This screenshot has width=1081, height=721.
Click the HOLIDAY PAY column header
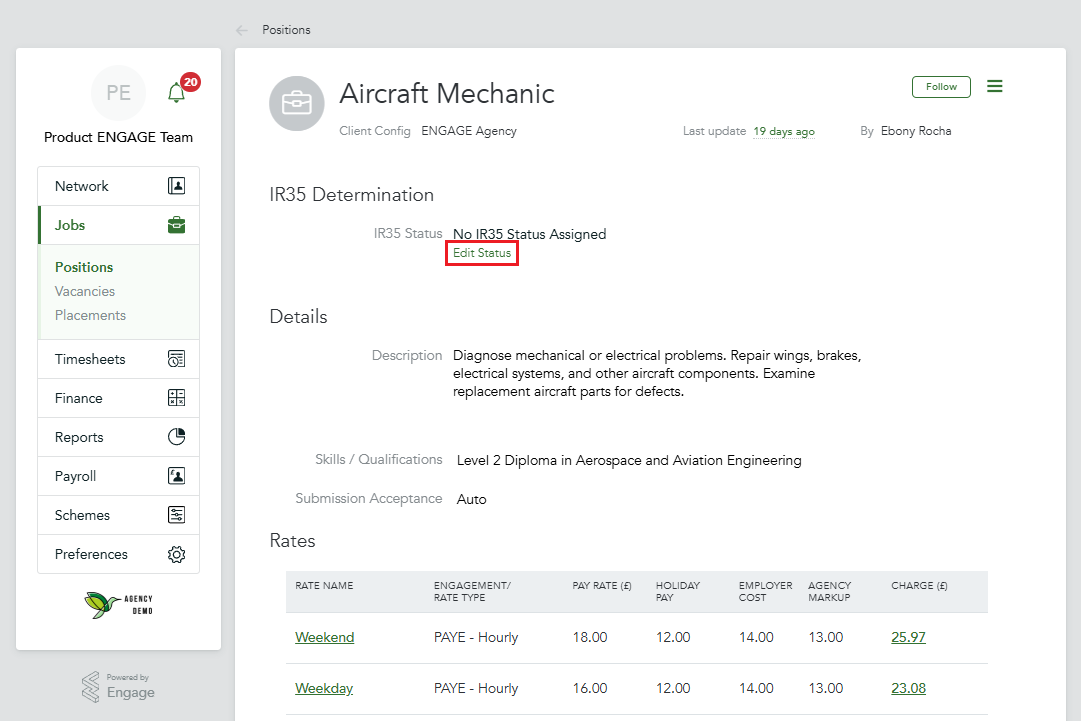[x=678, y=591]
